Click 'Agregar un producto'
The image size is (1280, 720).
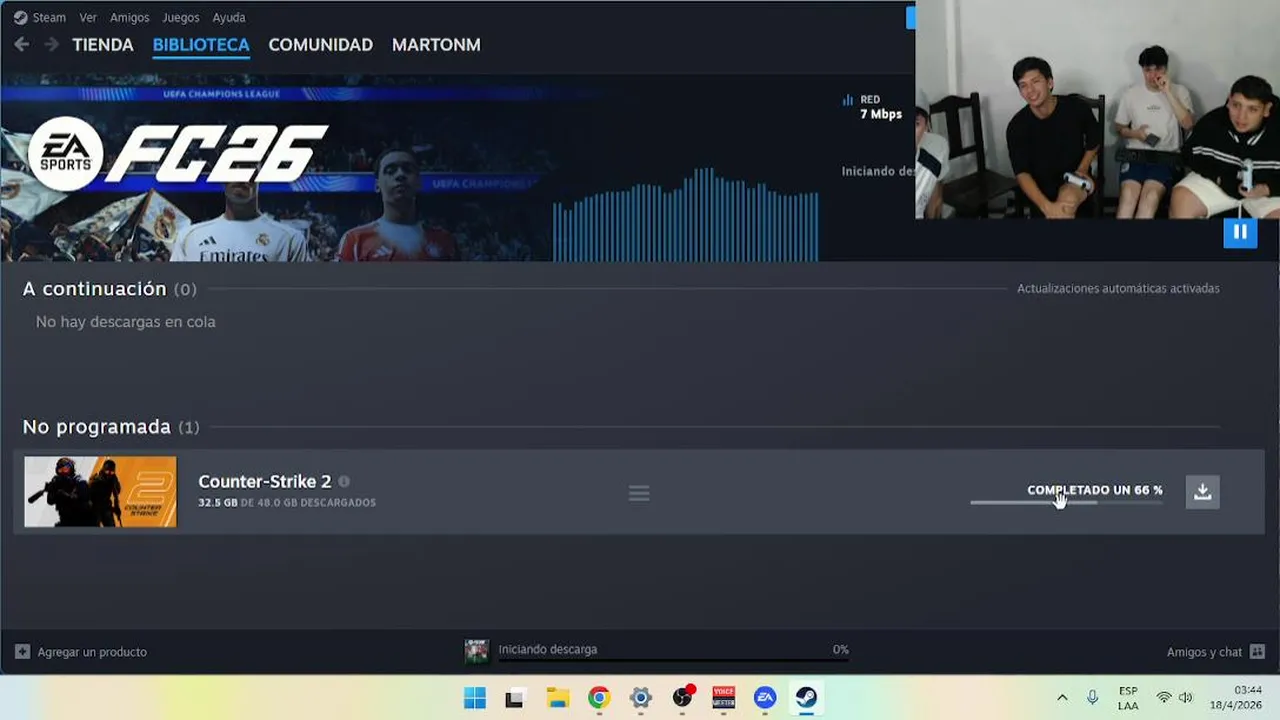pyautogui.click(x=92, y=652)
